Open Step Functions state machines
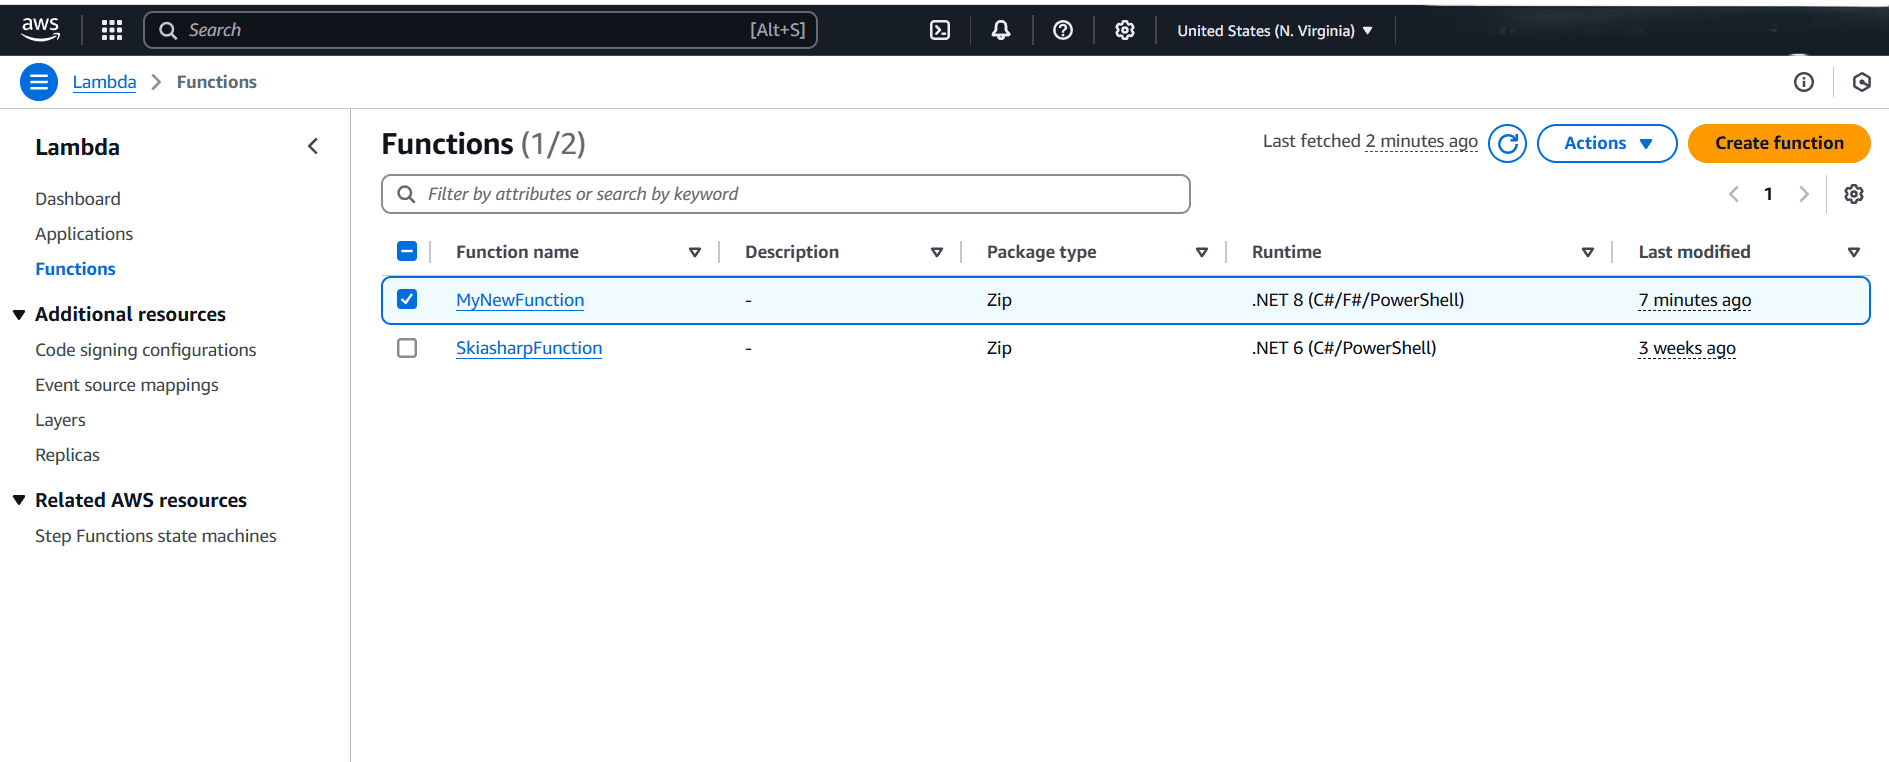Viewport: 1889px width, 762px height. tap(156, 536)
